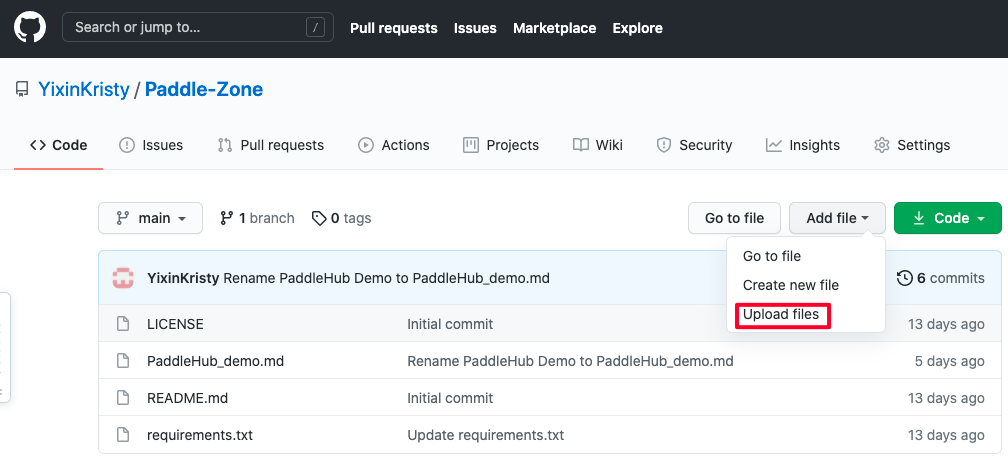Viewport: 1008px width, 466px height.
Task: Click the Wiki tab book icon
Action: click(580, 145)
